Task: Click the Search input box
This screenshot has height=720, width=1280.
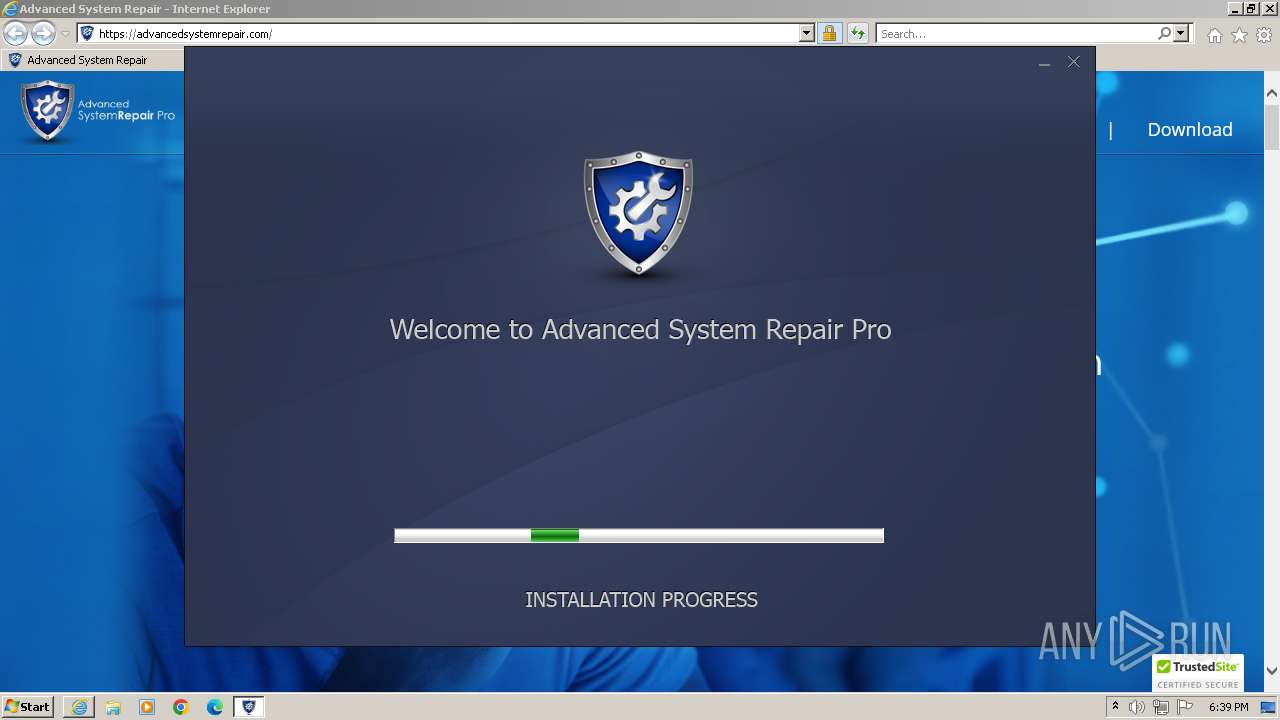Action: (1016, 33)
